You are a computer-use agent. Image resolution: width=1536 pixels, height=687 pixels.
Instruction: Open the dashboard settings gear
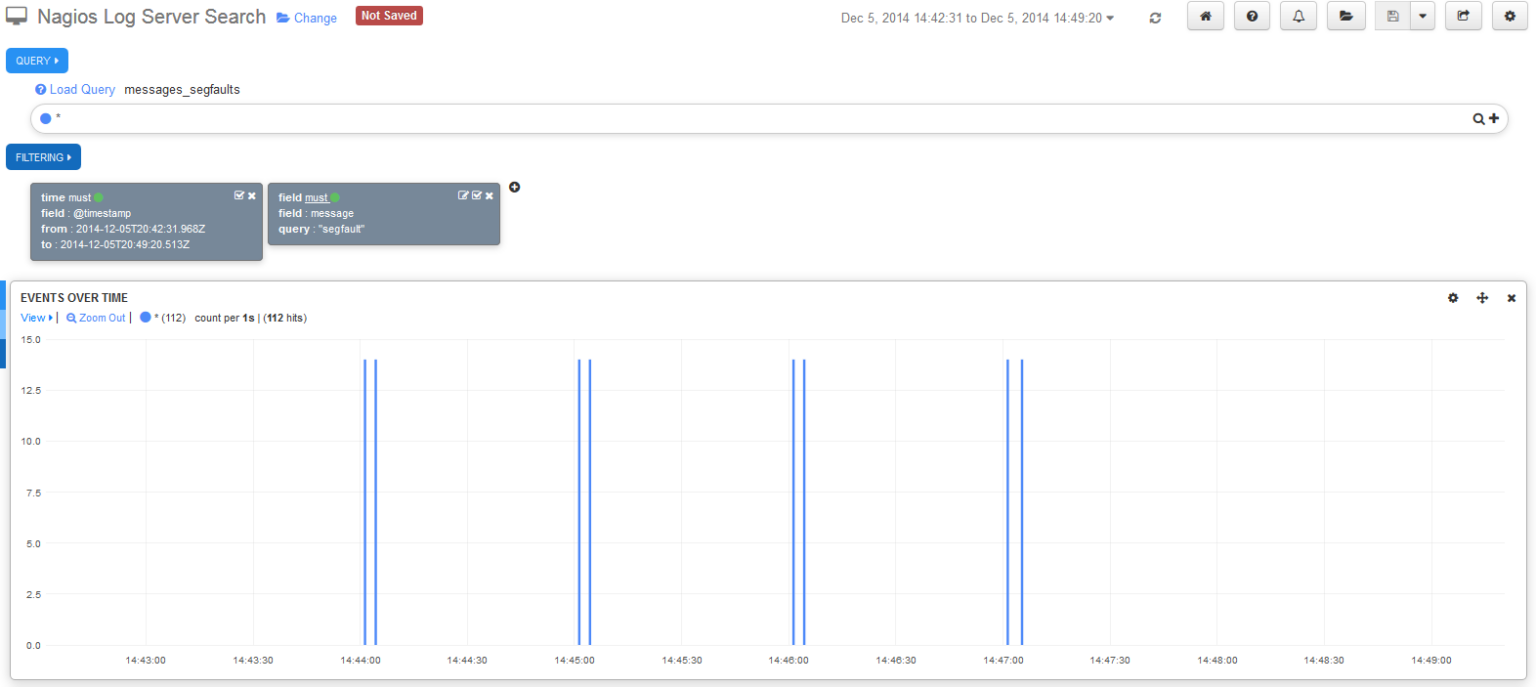tap(1510, 17)
